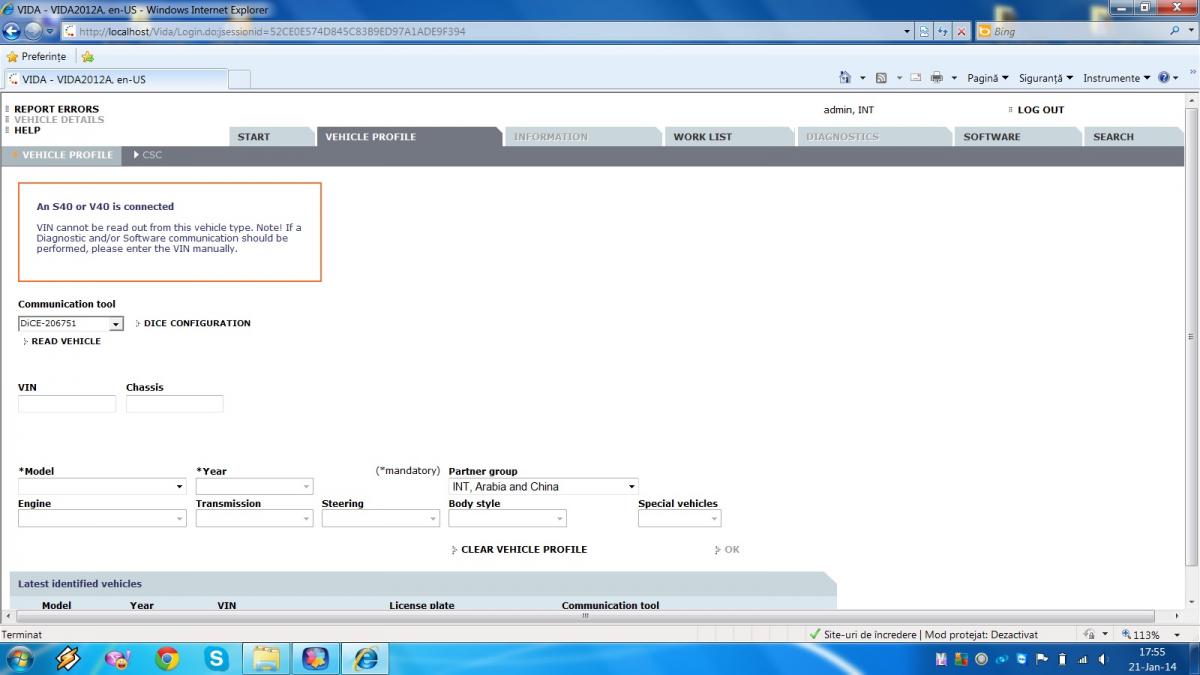Open the Communication tool DiCE-206751 dropdown
This screenshot has width=1200, height=675.
[x=115, y=324]
